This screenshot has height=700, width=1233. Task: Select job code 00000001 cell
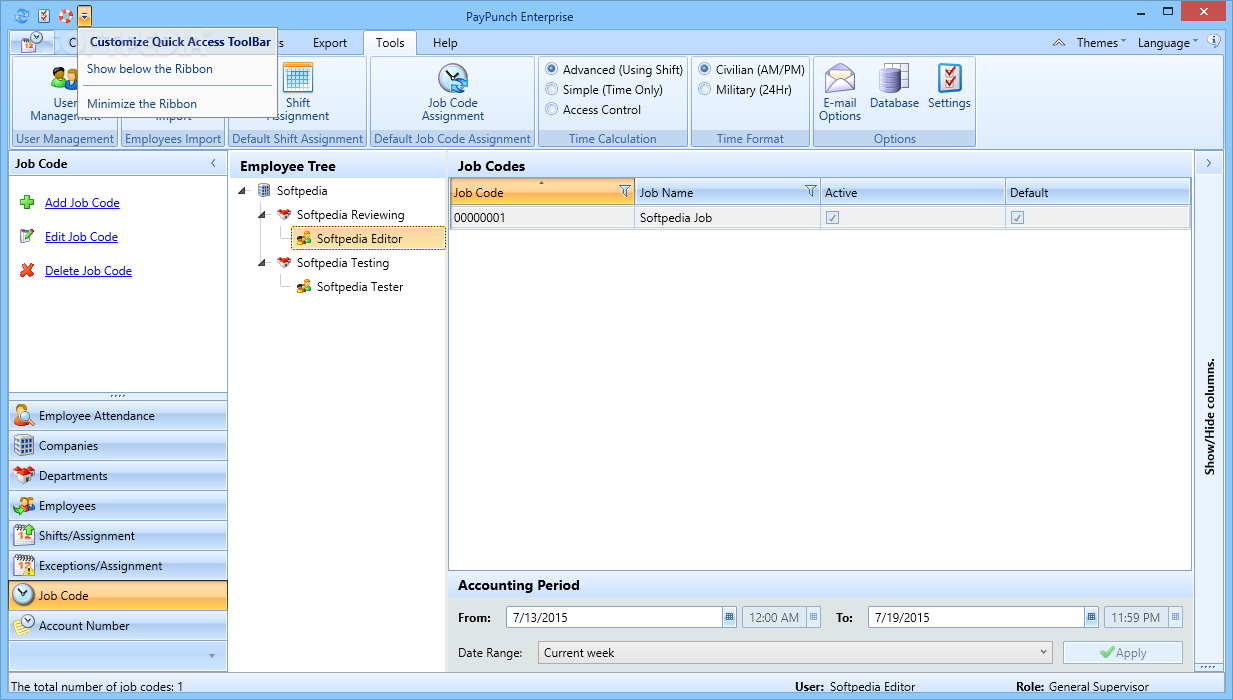tap(542, 218)
